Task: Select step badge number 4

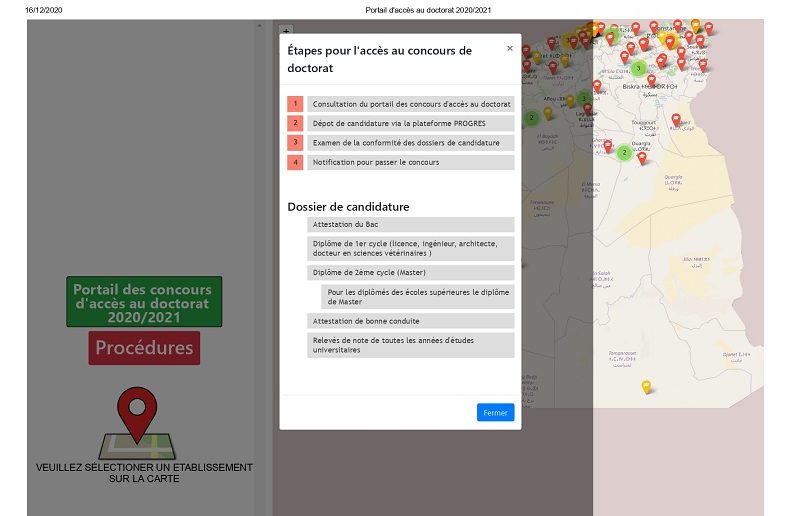Action: (x=295, y=162)
